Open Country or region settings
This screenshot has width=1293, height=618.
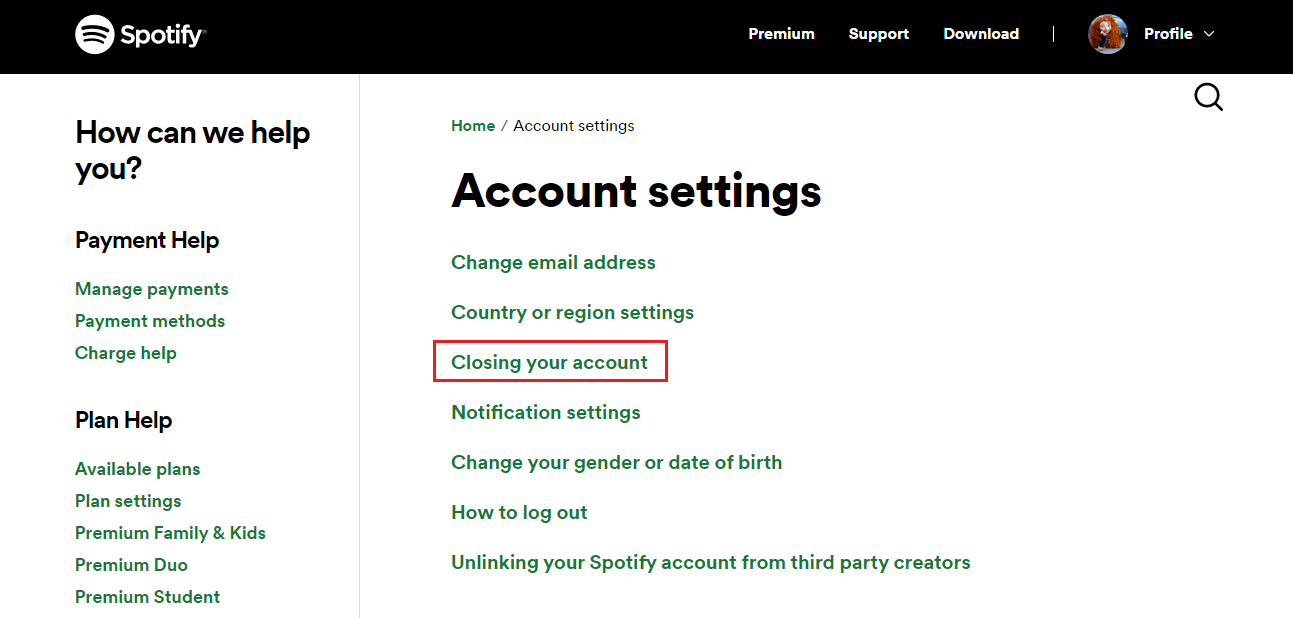(x=572, y=312)
